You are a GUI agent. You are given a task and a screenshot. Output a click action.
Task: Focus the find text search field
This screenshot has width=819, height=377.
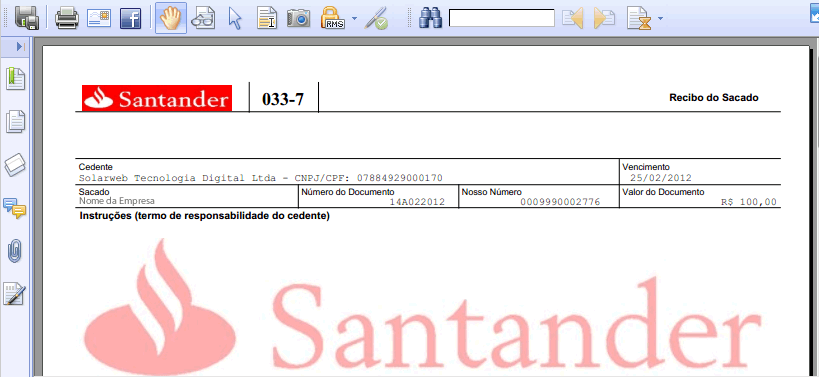[x=501, y=18]
